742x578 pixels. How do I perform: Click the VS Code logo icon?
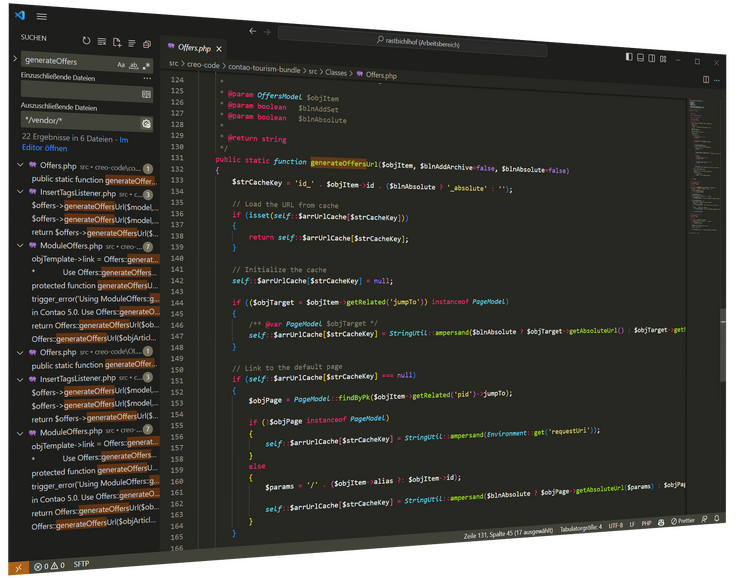tap(20, 15)
